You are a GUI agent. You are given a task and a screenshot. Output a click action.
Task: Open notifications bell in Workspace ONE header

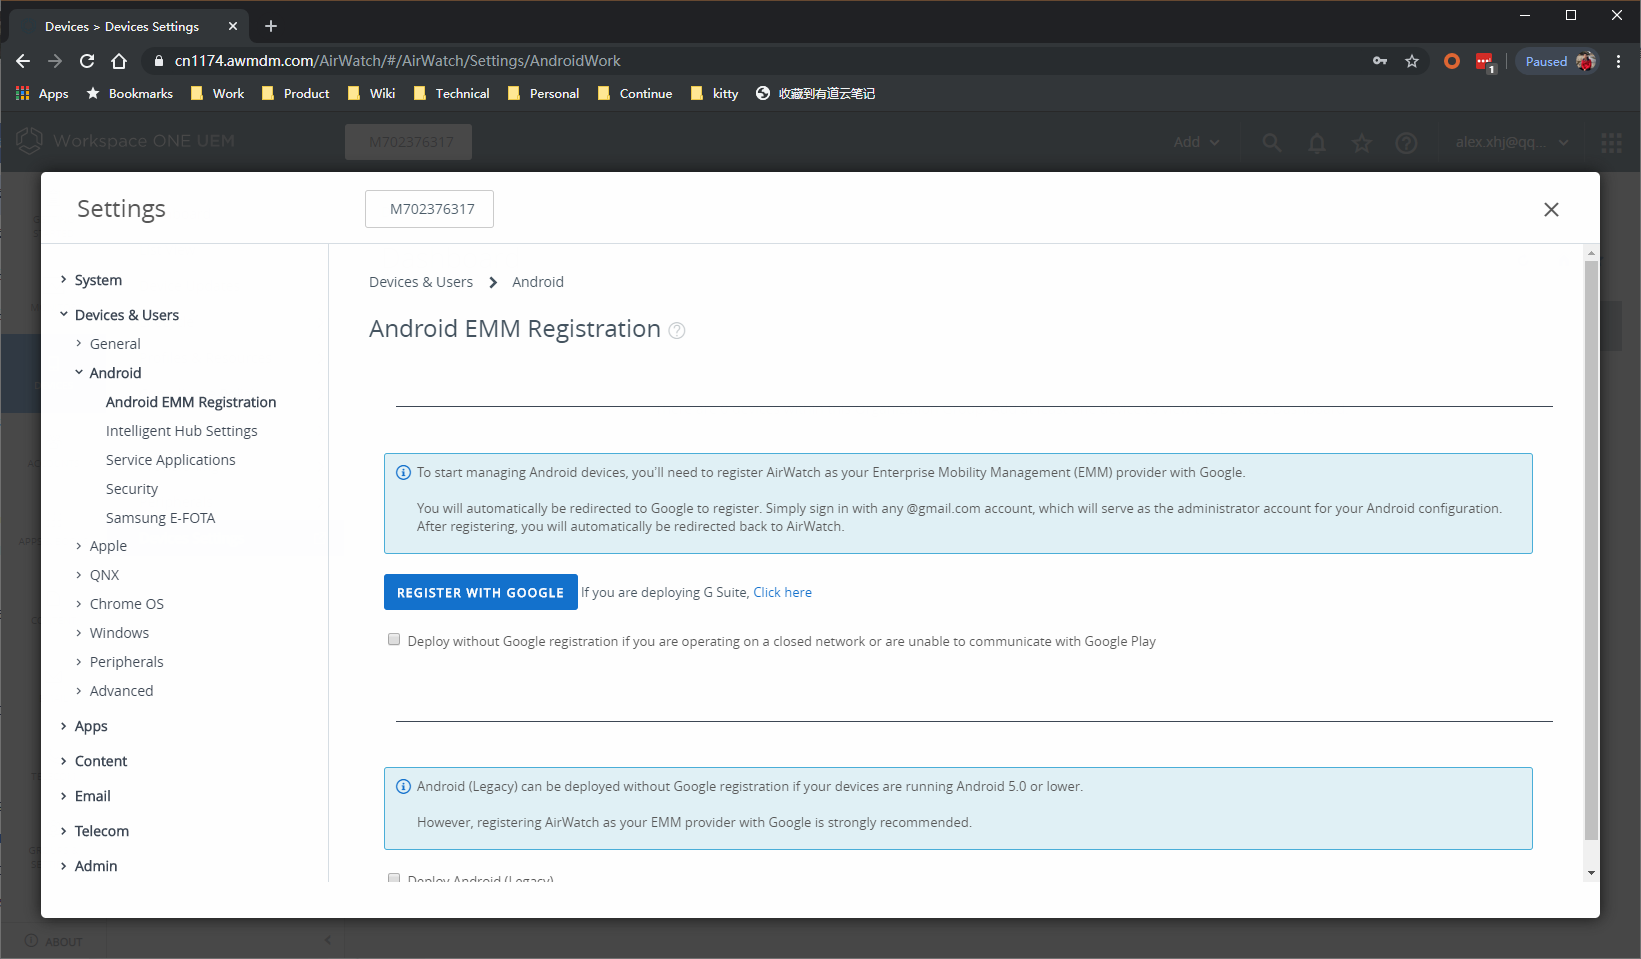pos(1317,142)
